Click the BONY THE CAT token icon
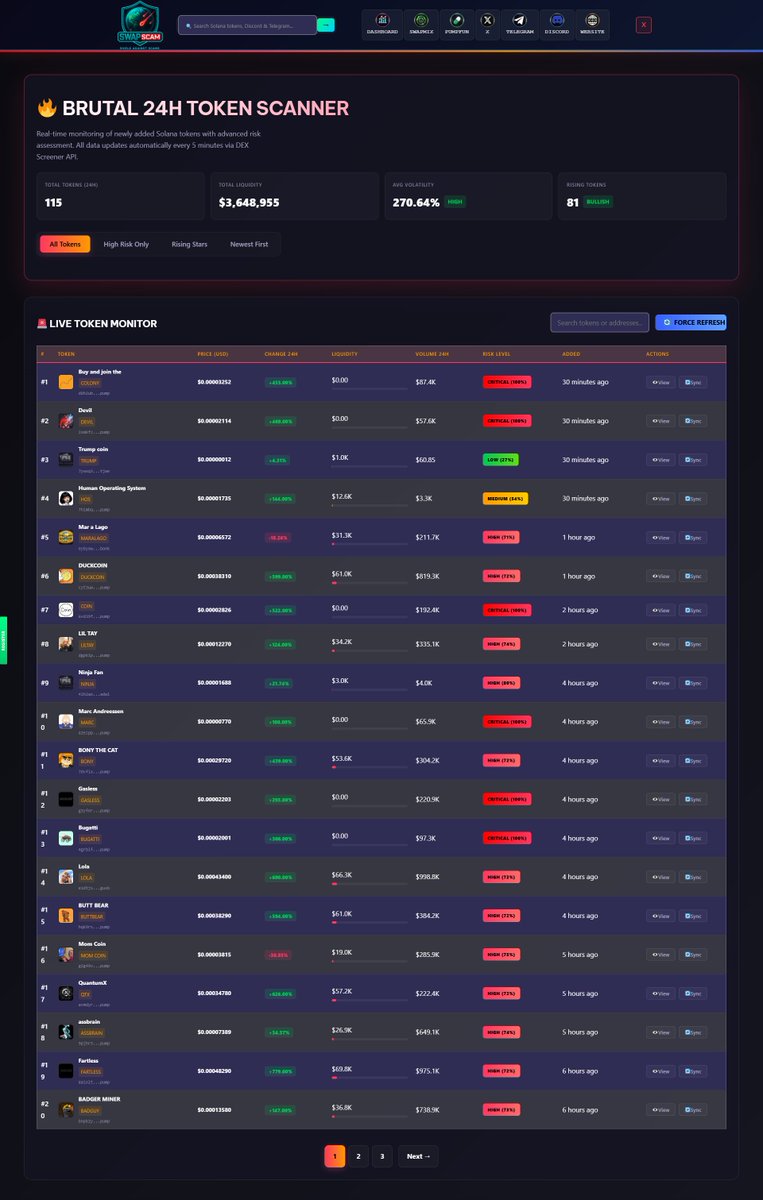This screenshot has width=763, height=1200. (66, 760)
